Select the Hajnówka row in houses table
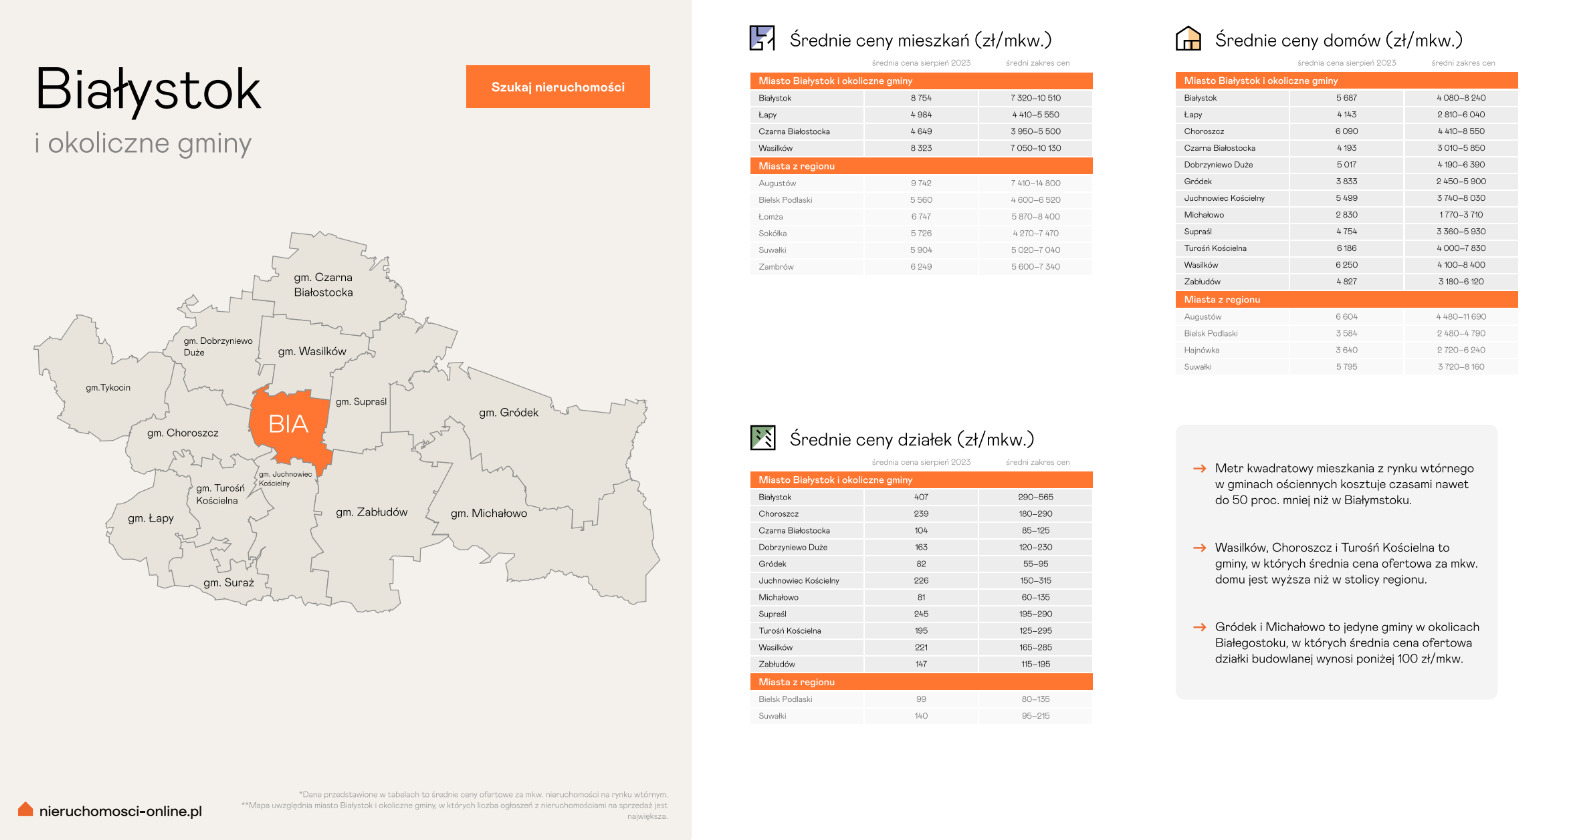This screenshot has width=1572, height=840. pyautogui.click(x=1345, y=350)
